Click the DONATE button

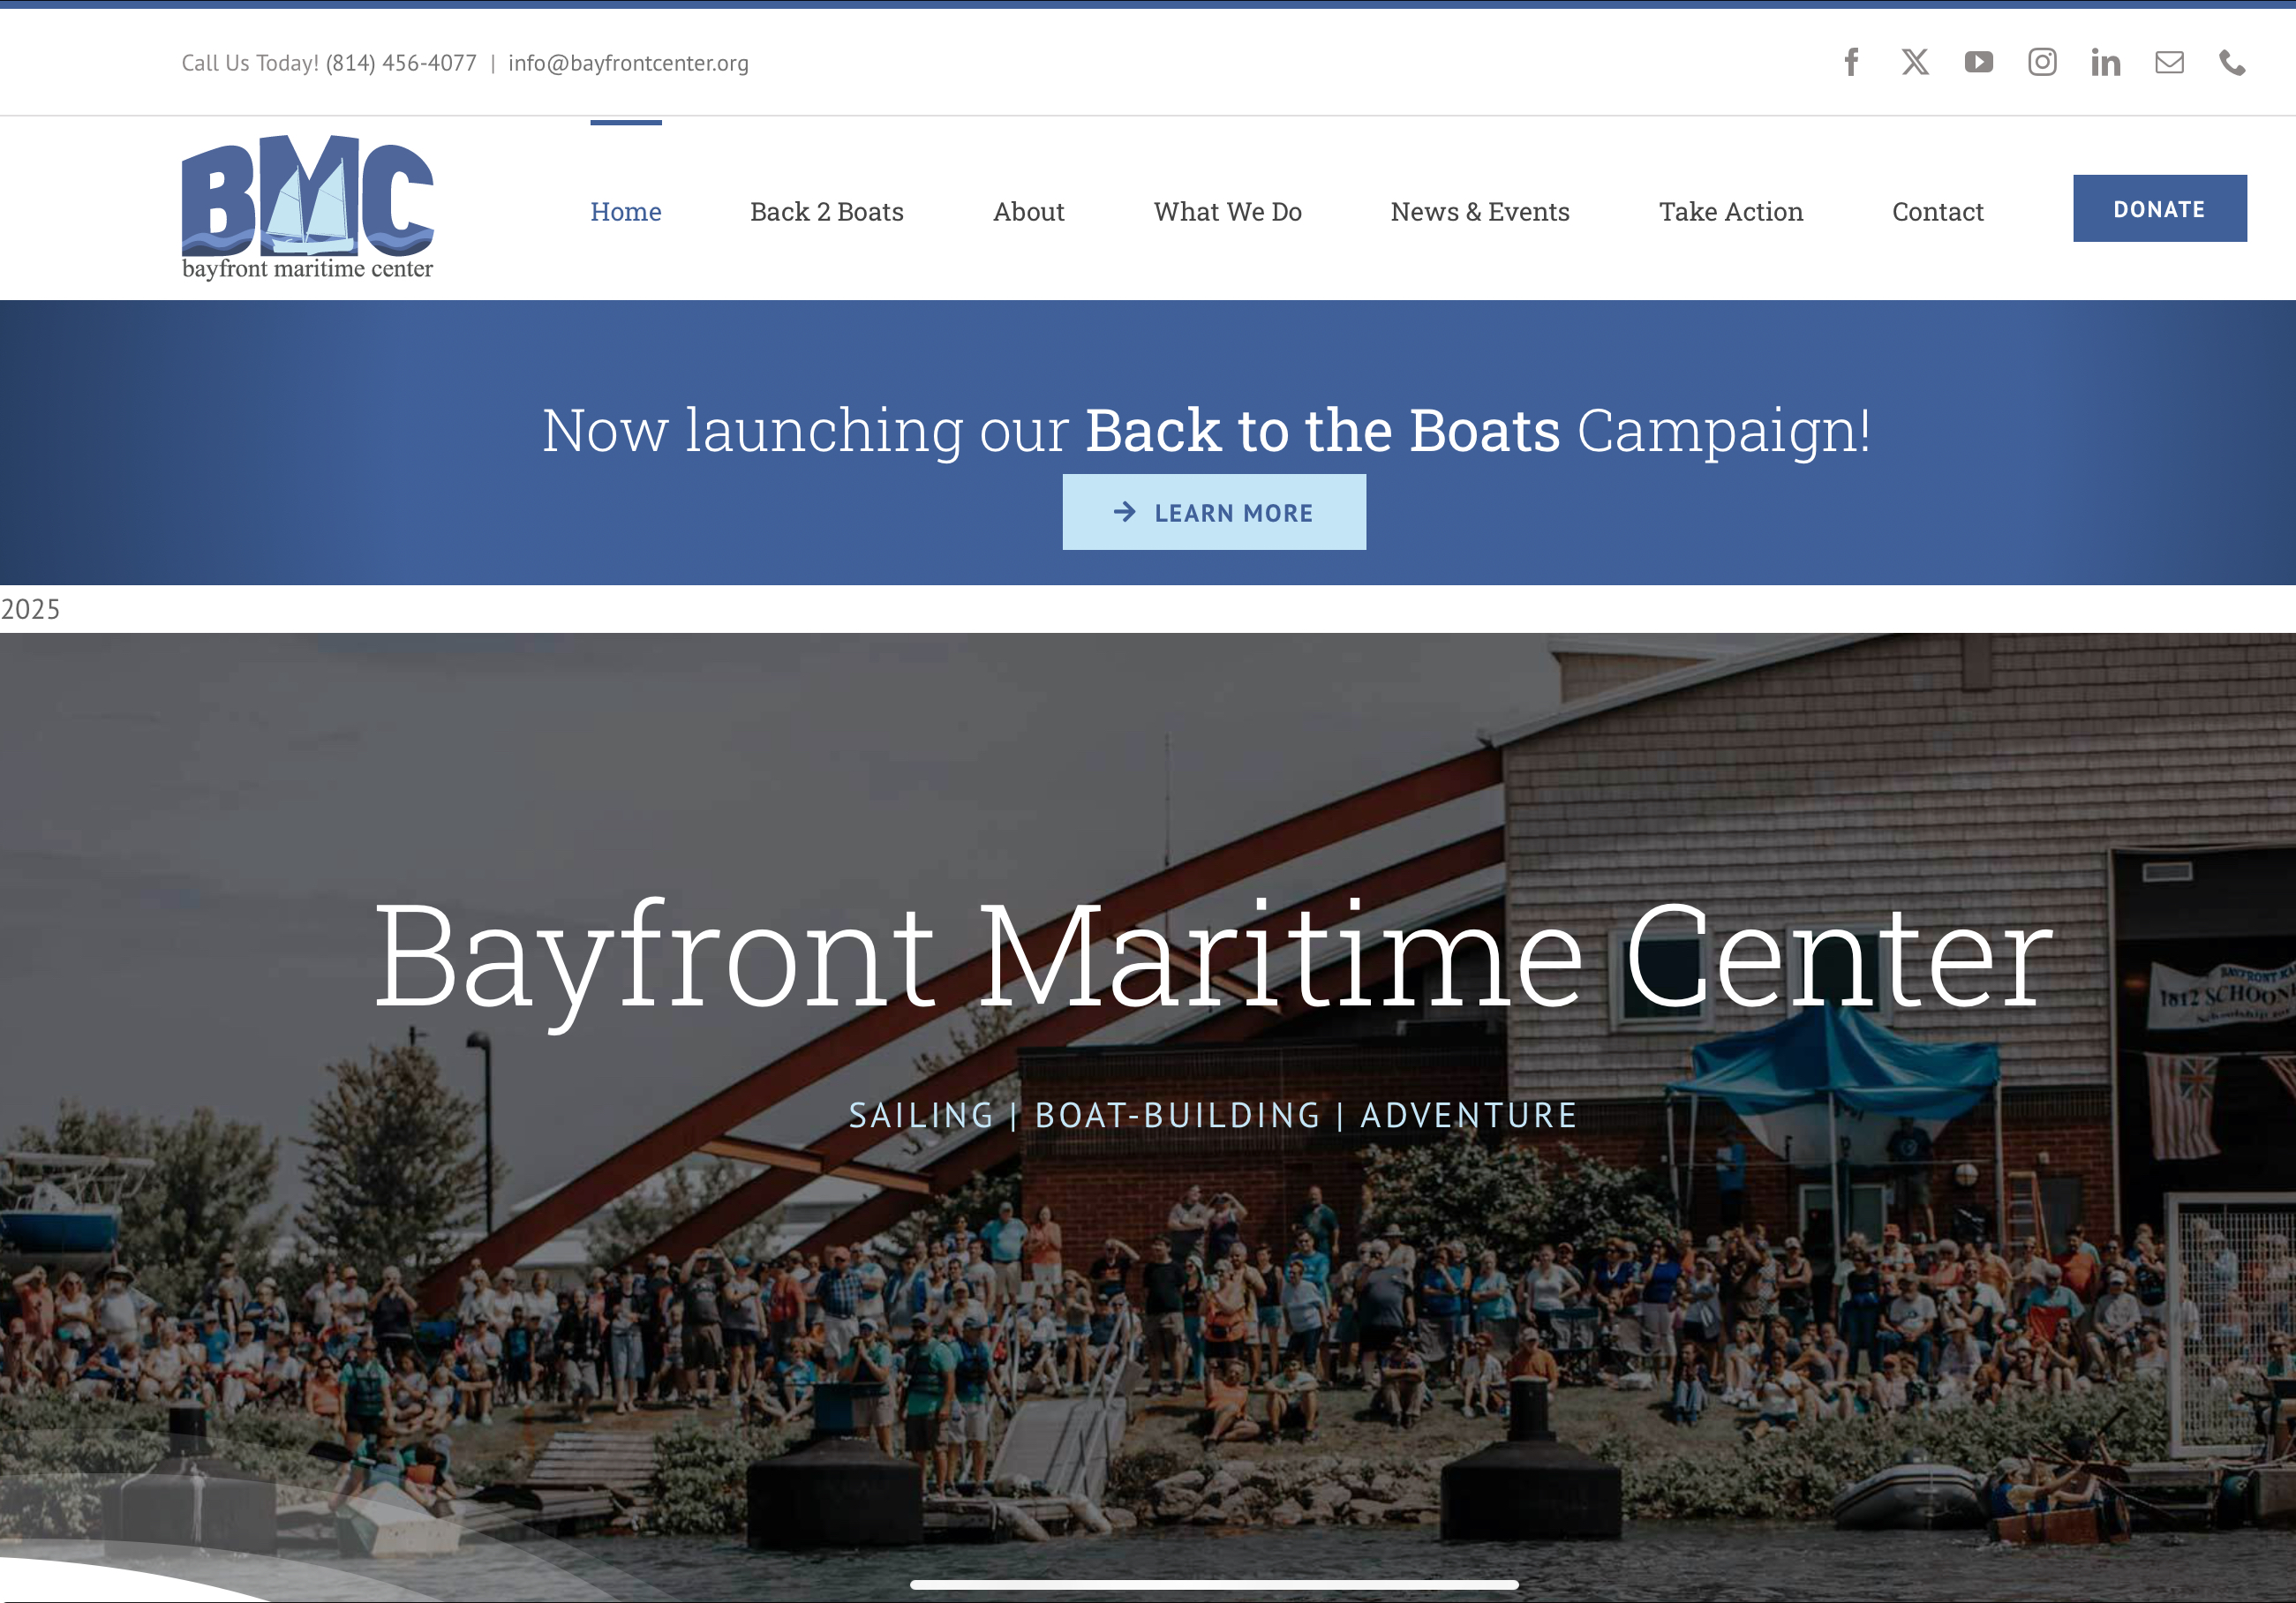pos(2160,208)
